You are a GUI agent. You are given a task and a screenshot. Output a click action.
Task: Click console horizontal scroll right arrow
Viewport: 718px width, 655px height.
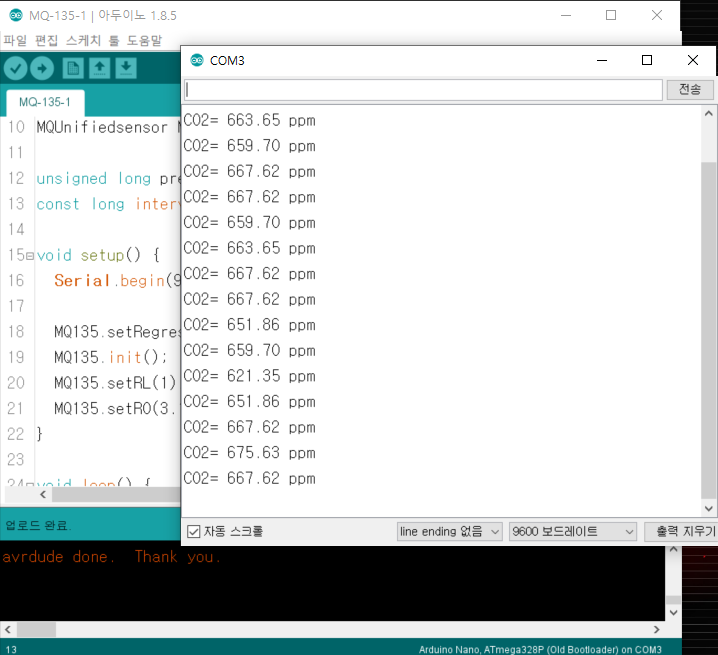pos(657,629)
